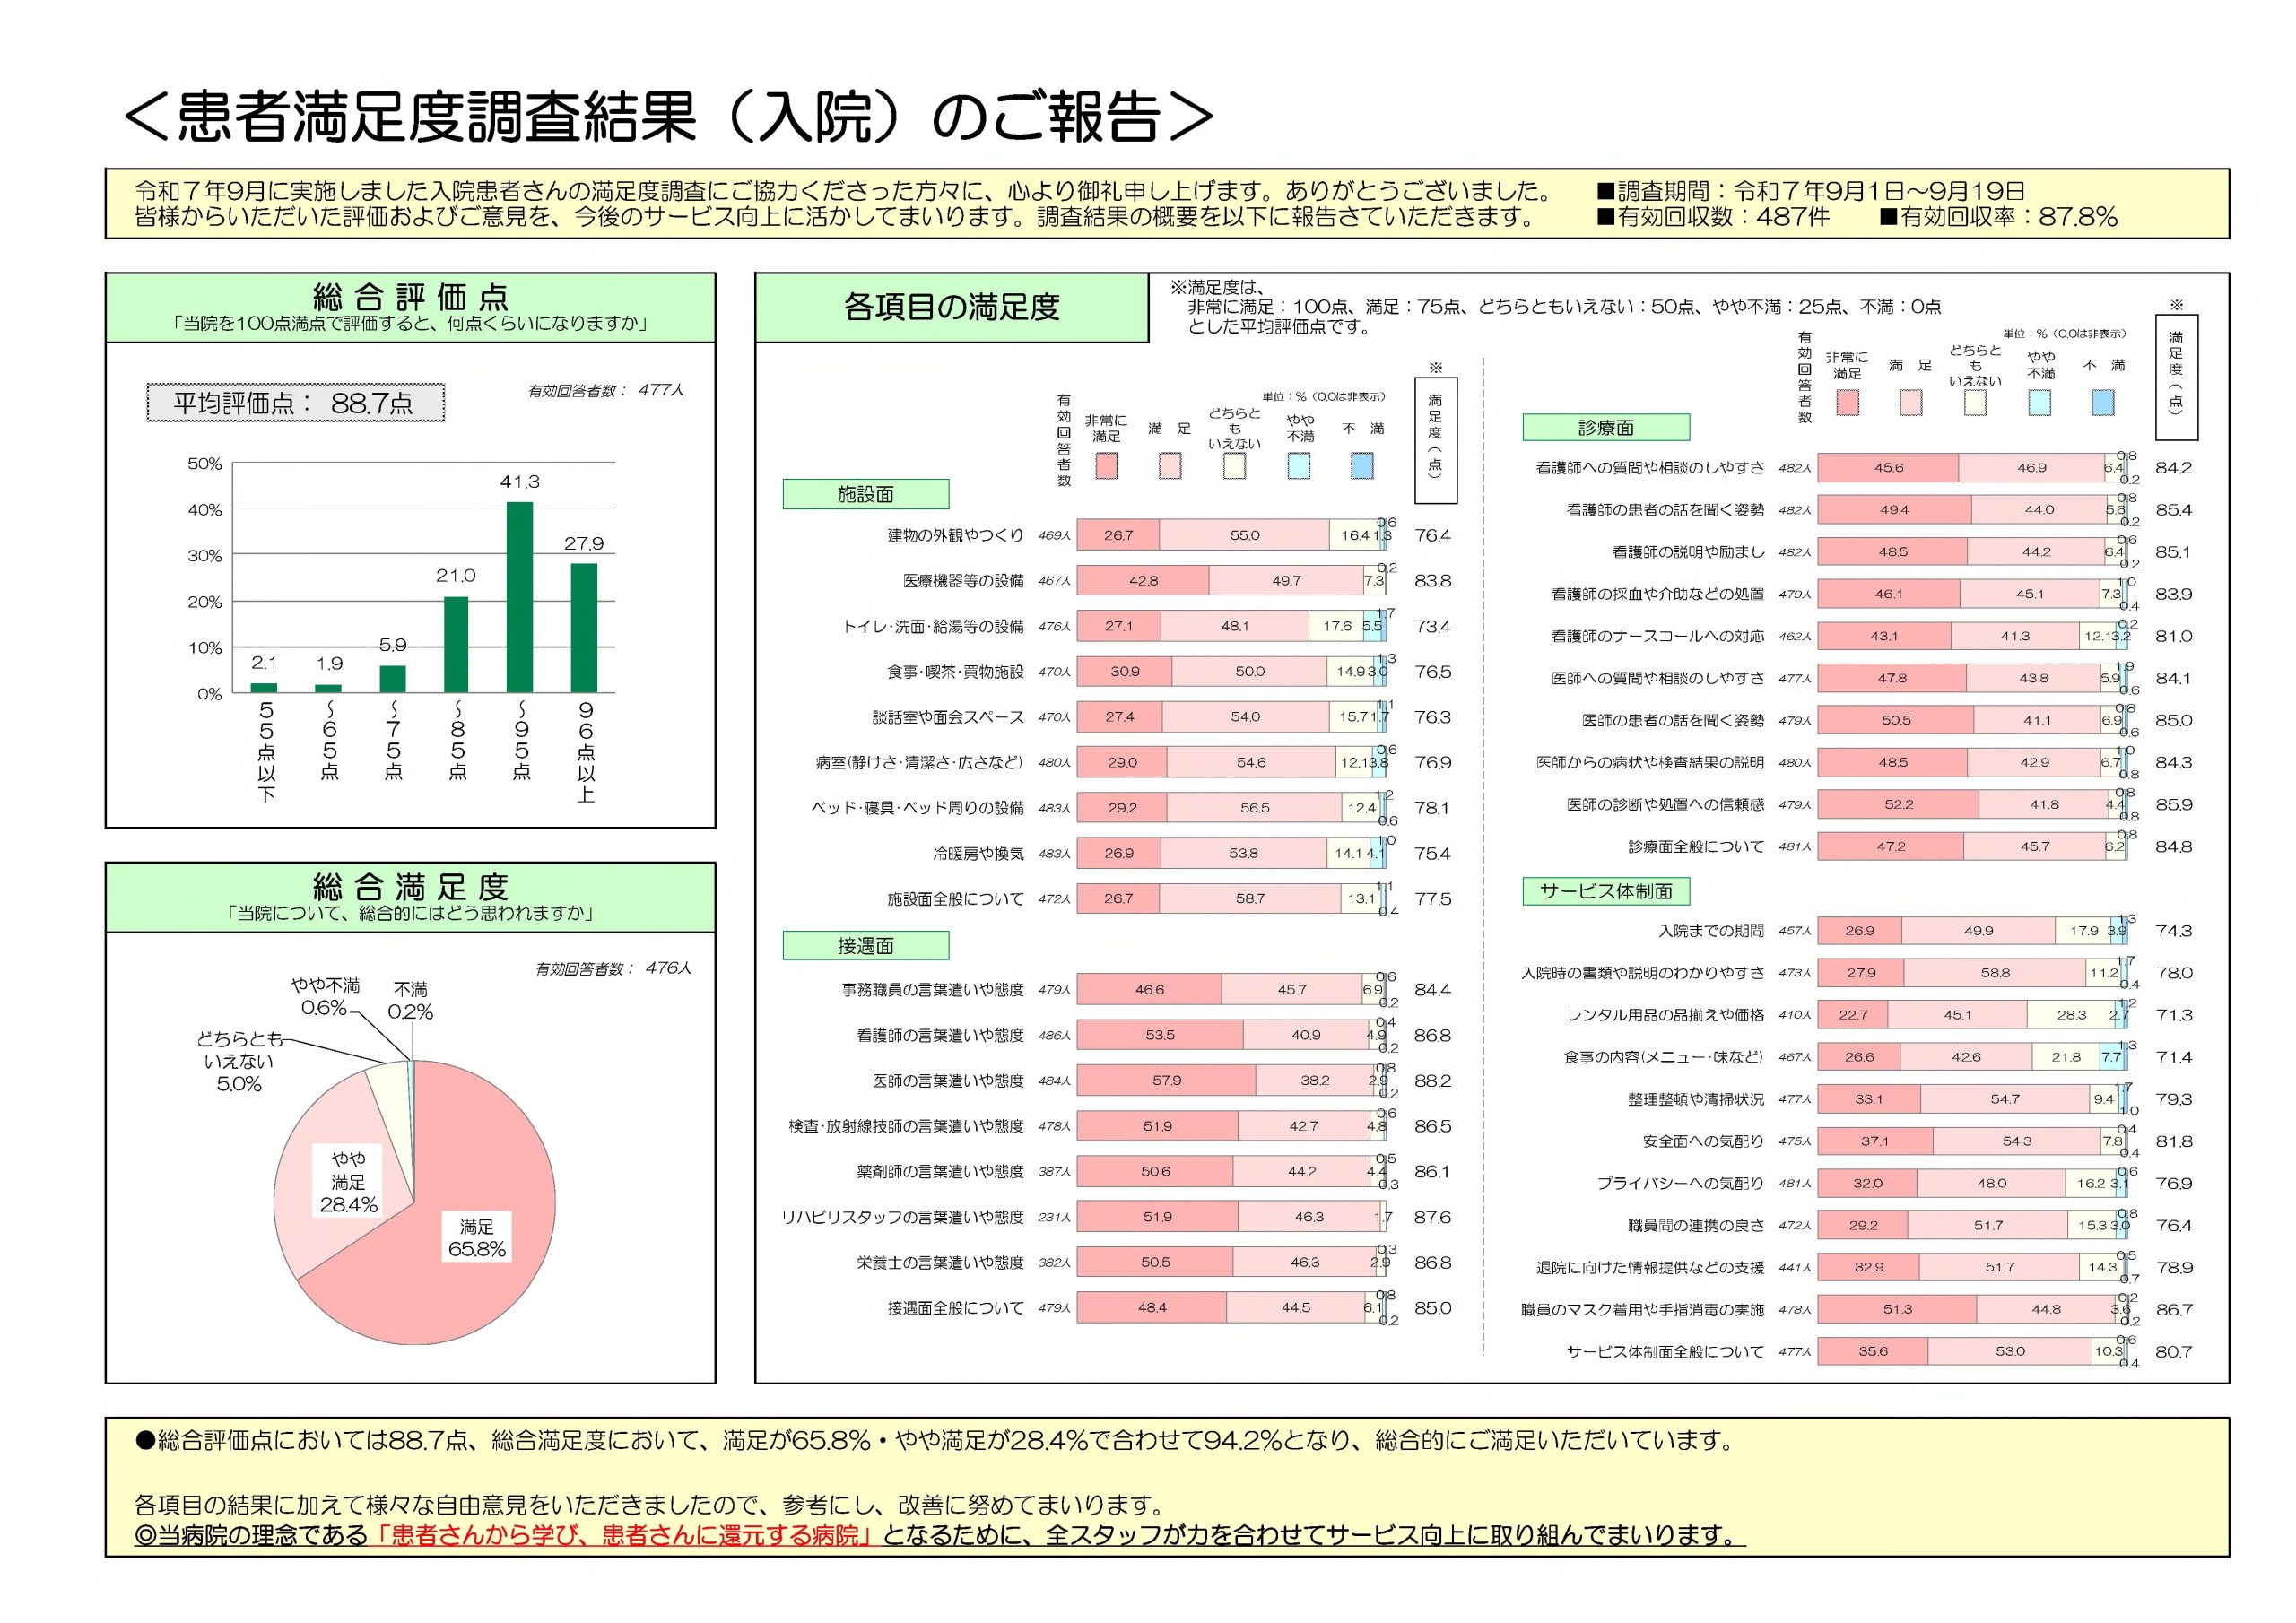This screenshot has height=1623, width=2296.
Task: Click the 施設面 section label
Action: [865, 494]
